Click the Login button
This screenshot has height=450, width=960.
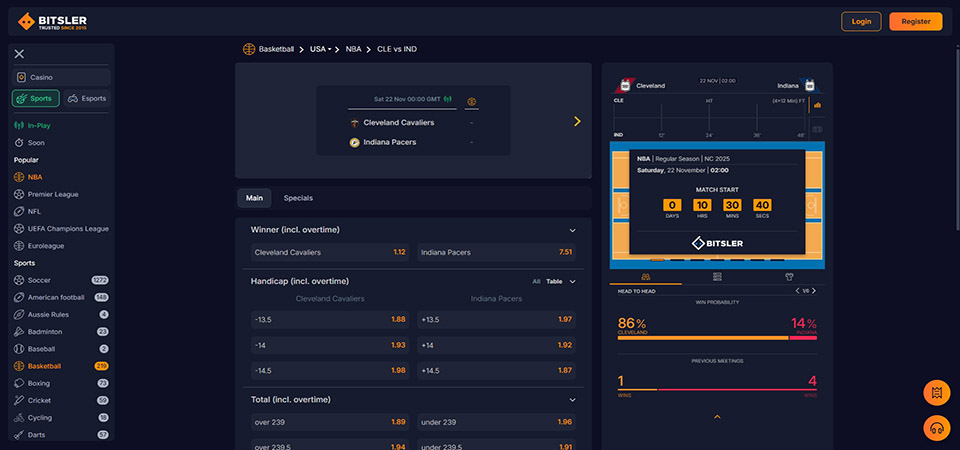pyautogui.click(x=861, y=21)
